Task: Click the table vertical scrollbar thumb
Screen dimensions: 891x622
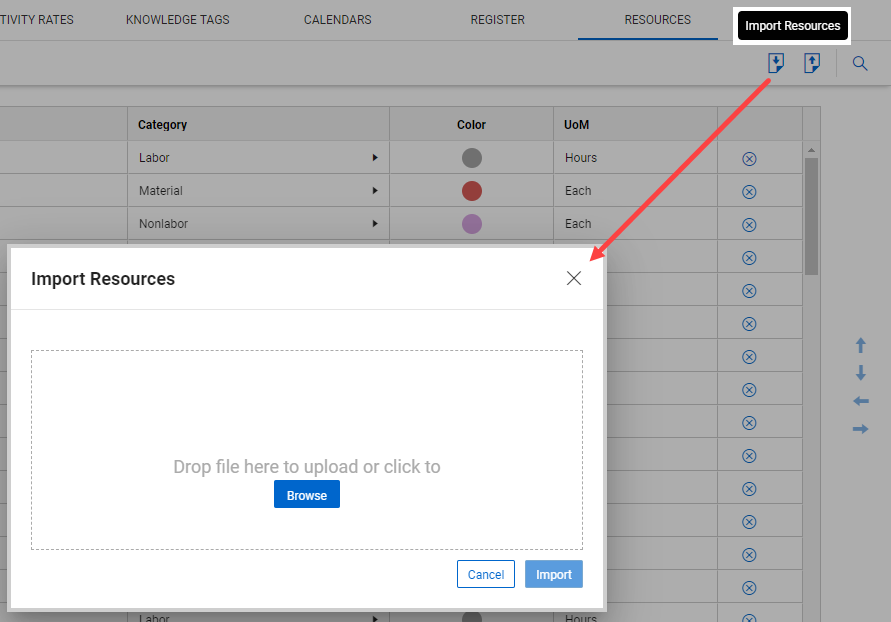Action: coord(811,216)
